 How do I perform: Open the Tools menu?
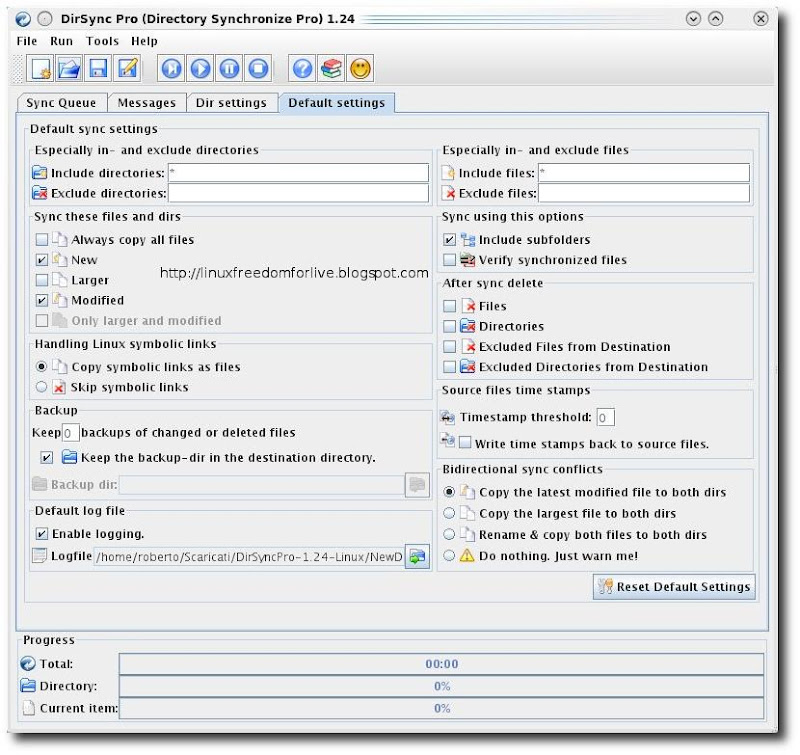[102, 41]
